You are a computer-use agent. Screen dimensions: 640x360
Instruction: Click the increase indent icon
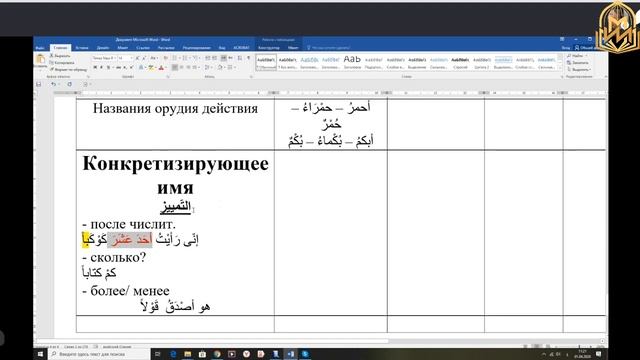[x=215, y=58]
